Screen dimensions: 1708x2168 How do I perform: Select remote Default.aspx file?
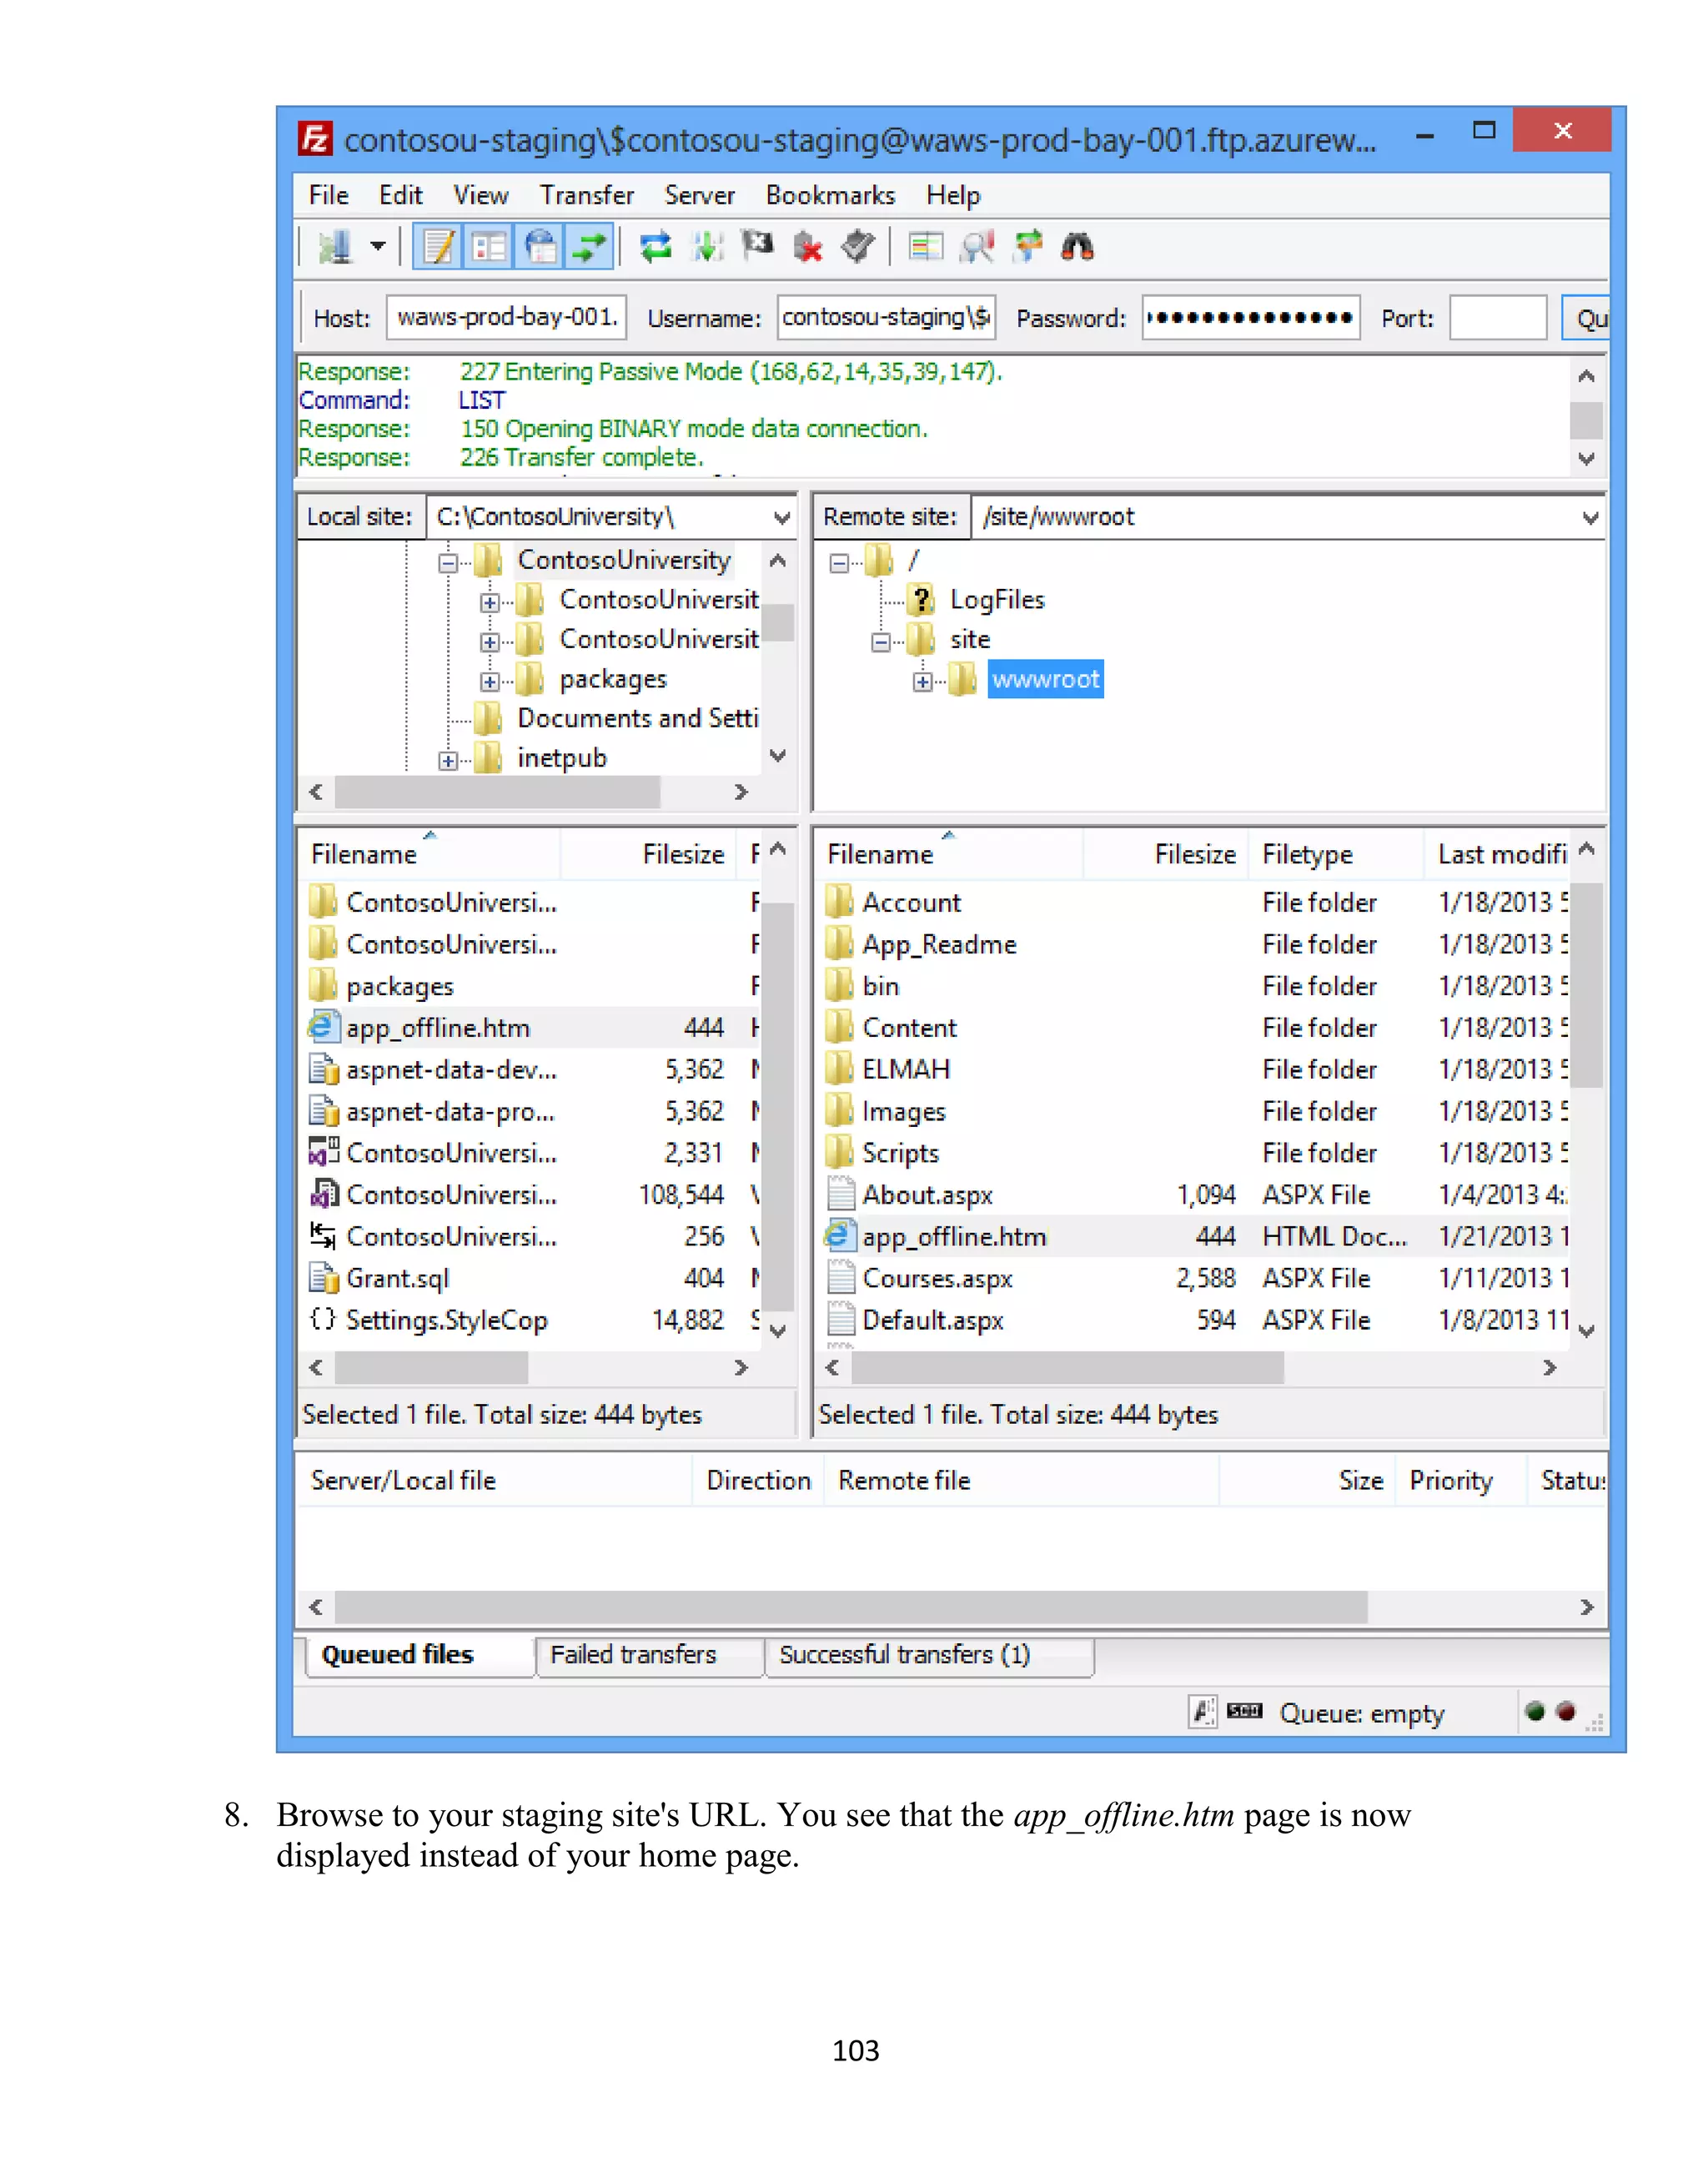pos(1194,1320)
